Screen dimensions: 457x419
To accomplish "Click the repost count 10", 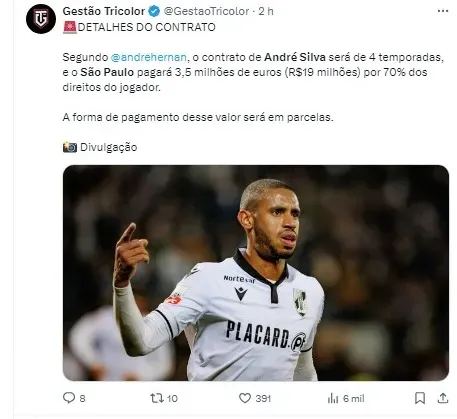I will [172, 398].
